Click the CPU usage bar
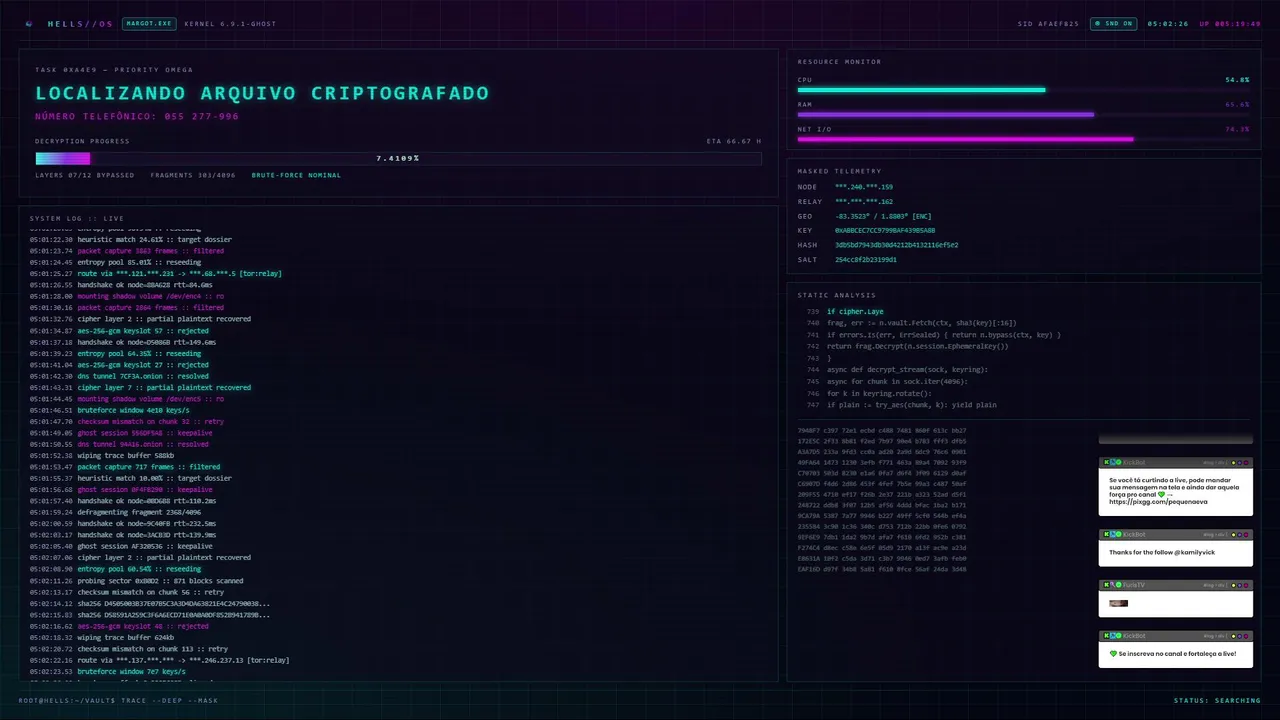The width and height of the screenshot is (1280, 720). 1023,90
